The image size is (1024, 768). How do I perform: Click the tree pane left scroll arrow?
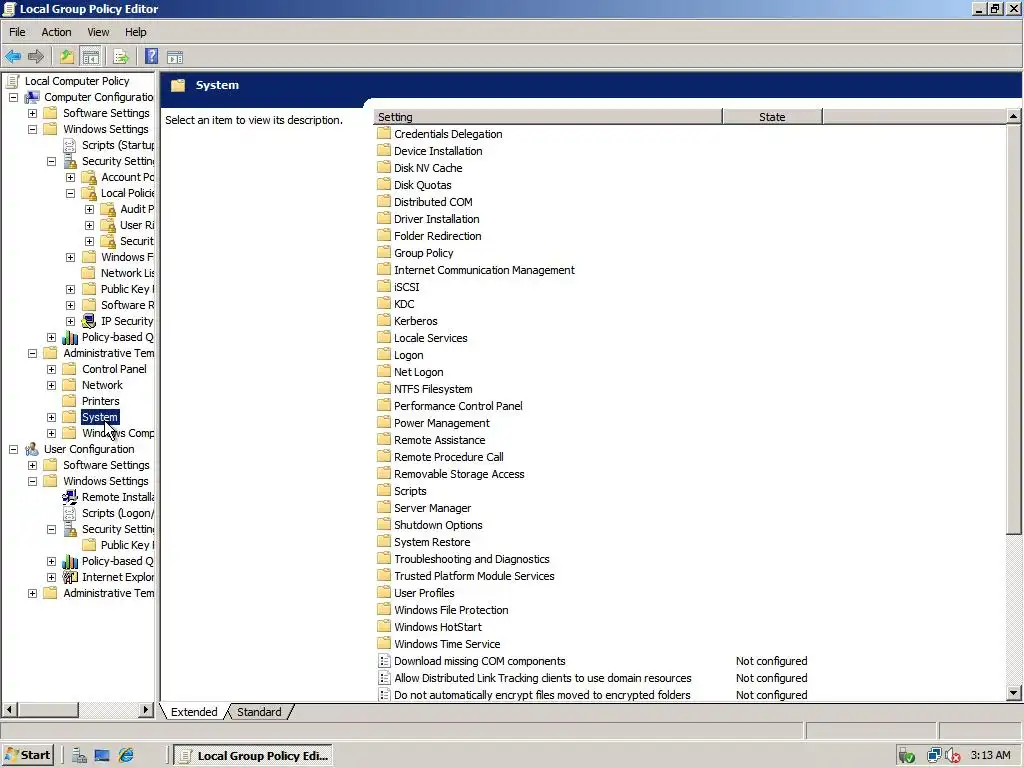coord(9,709)
